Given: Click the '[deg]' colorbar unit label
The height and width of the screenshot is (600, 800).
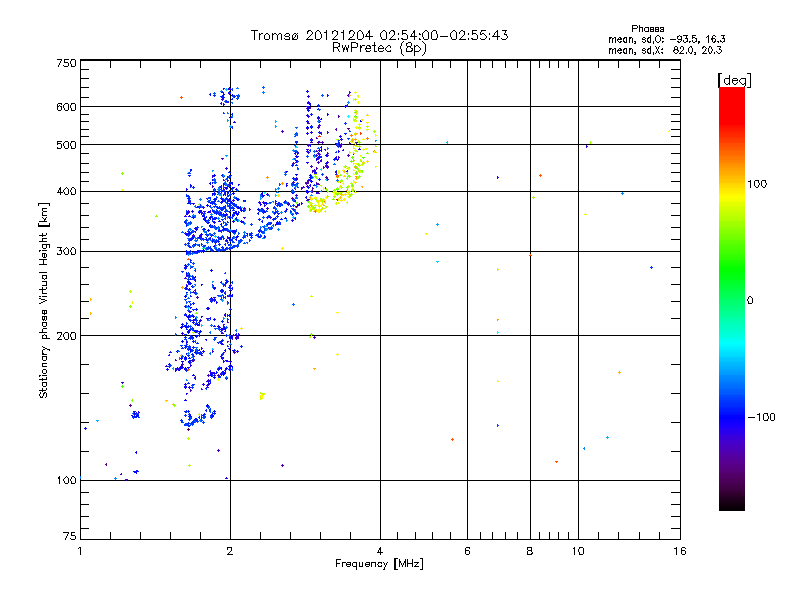Looking at the screenshot, I should coord(734,80).
